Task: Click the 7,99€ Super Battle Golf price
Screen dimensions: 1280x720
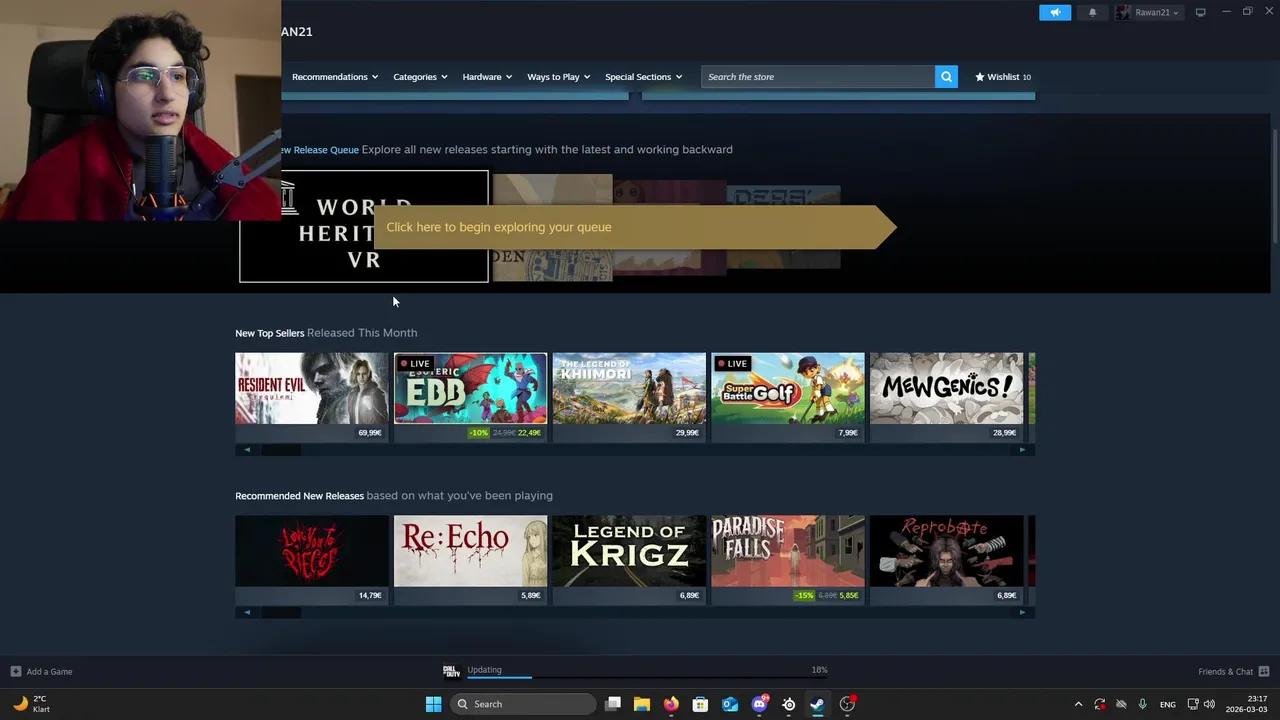Action: [848, 433]
